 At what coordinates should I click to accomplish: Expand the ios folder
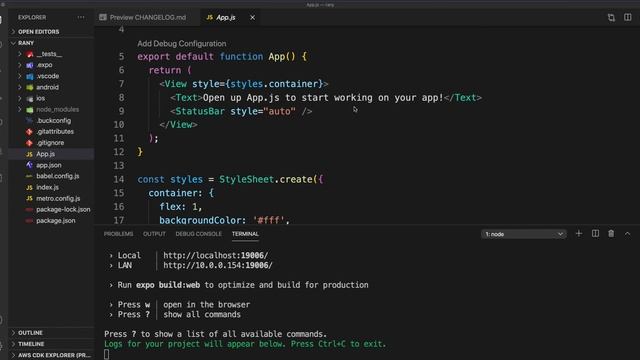pyautogui.click(x=19, y=98)
